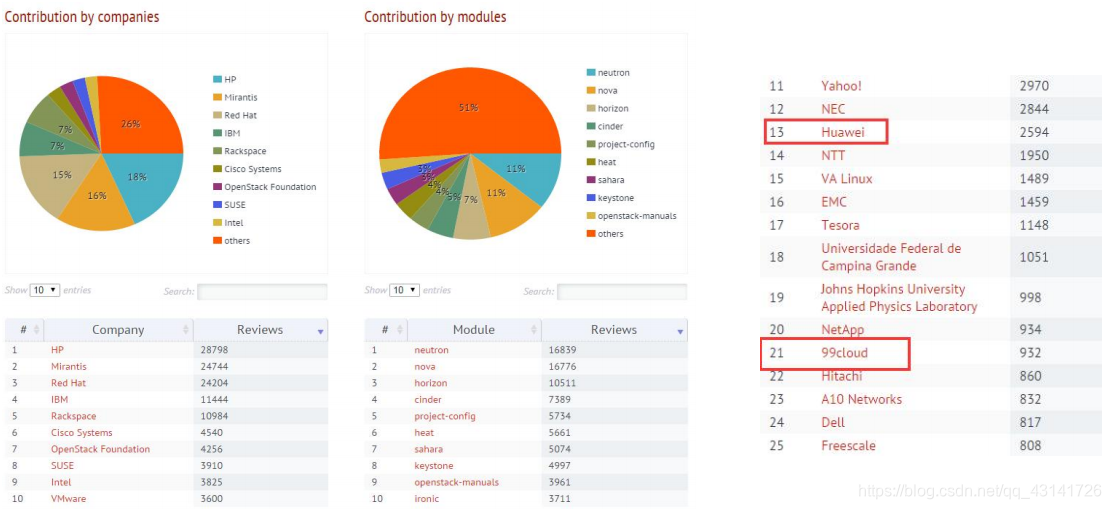
Task: Open the NEC company link
Action: (x=833, y=109)
